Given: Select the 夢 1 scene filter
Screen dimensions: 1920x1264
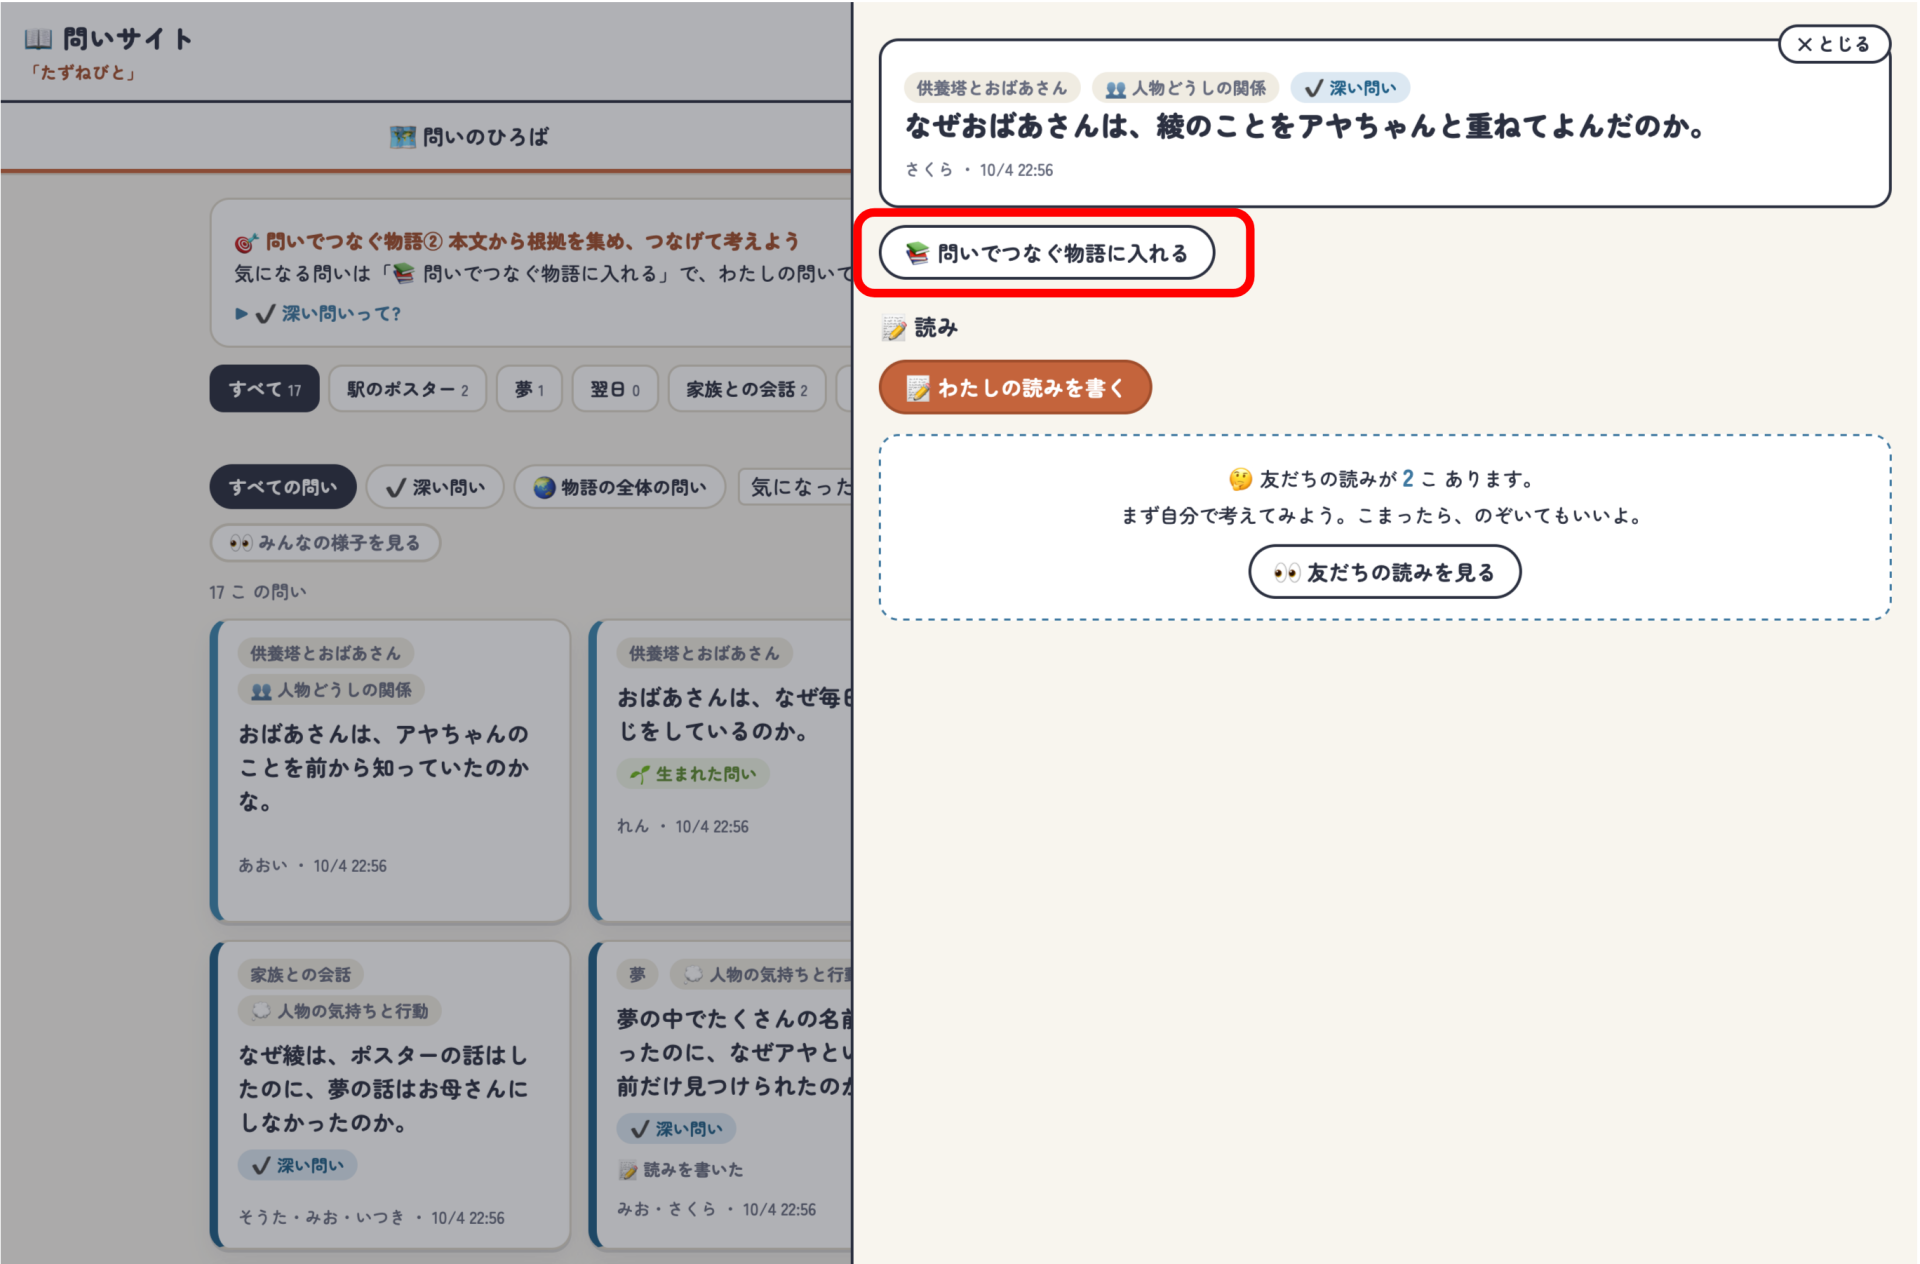Looking at the screenshot, I should (529, 389).
